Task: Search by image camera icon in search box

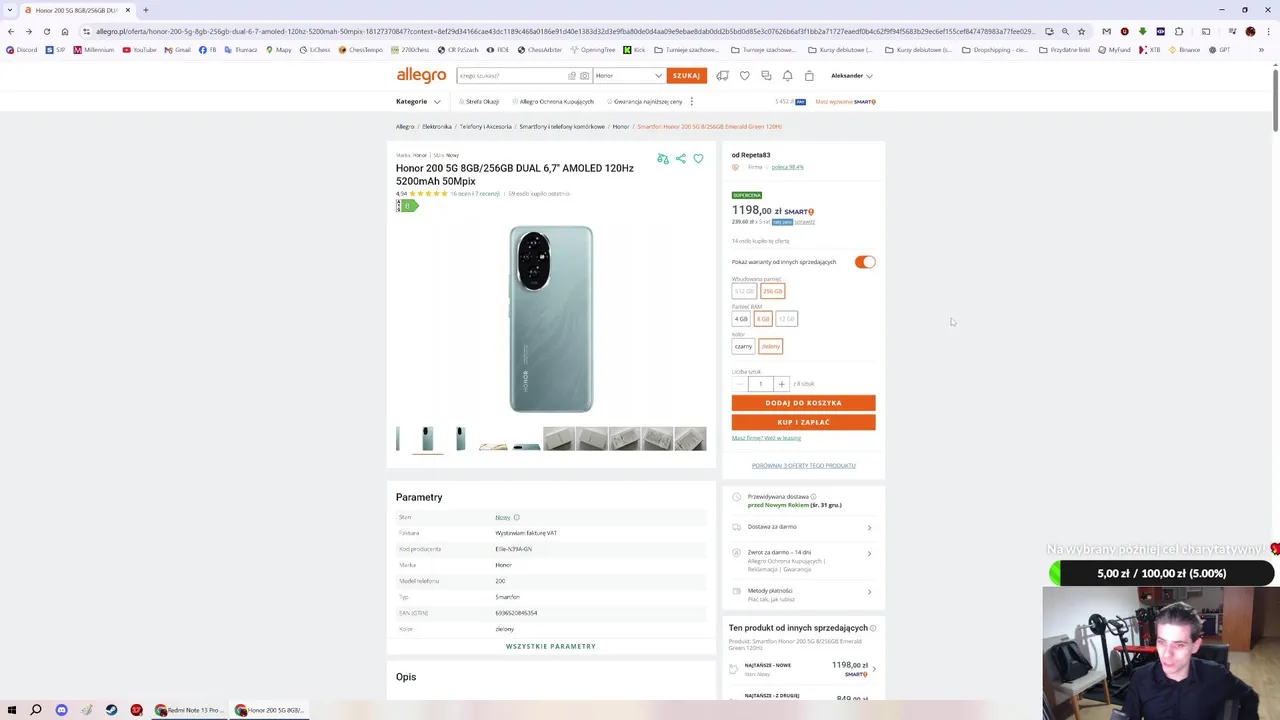Action: 585,76
